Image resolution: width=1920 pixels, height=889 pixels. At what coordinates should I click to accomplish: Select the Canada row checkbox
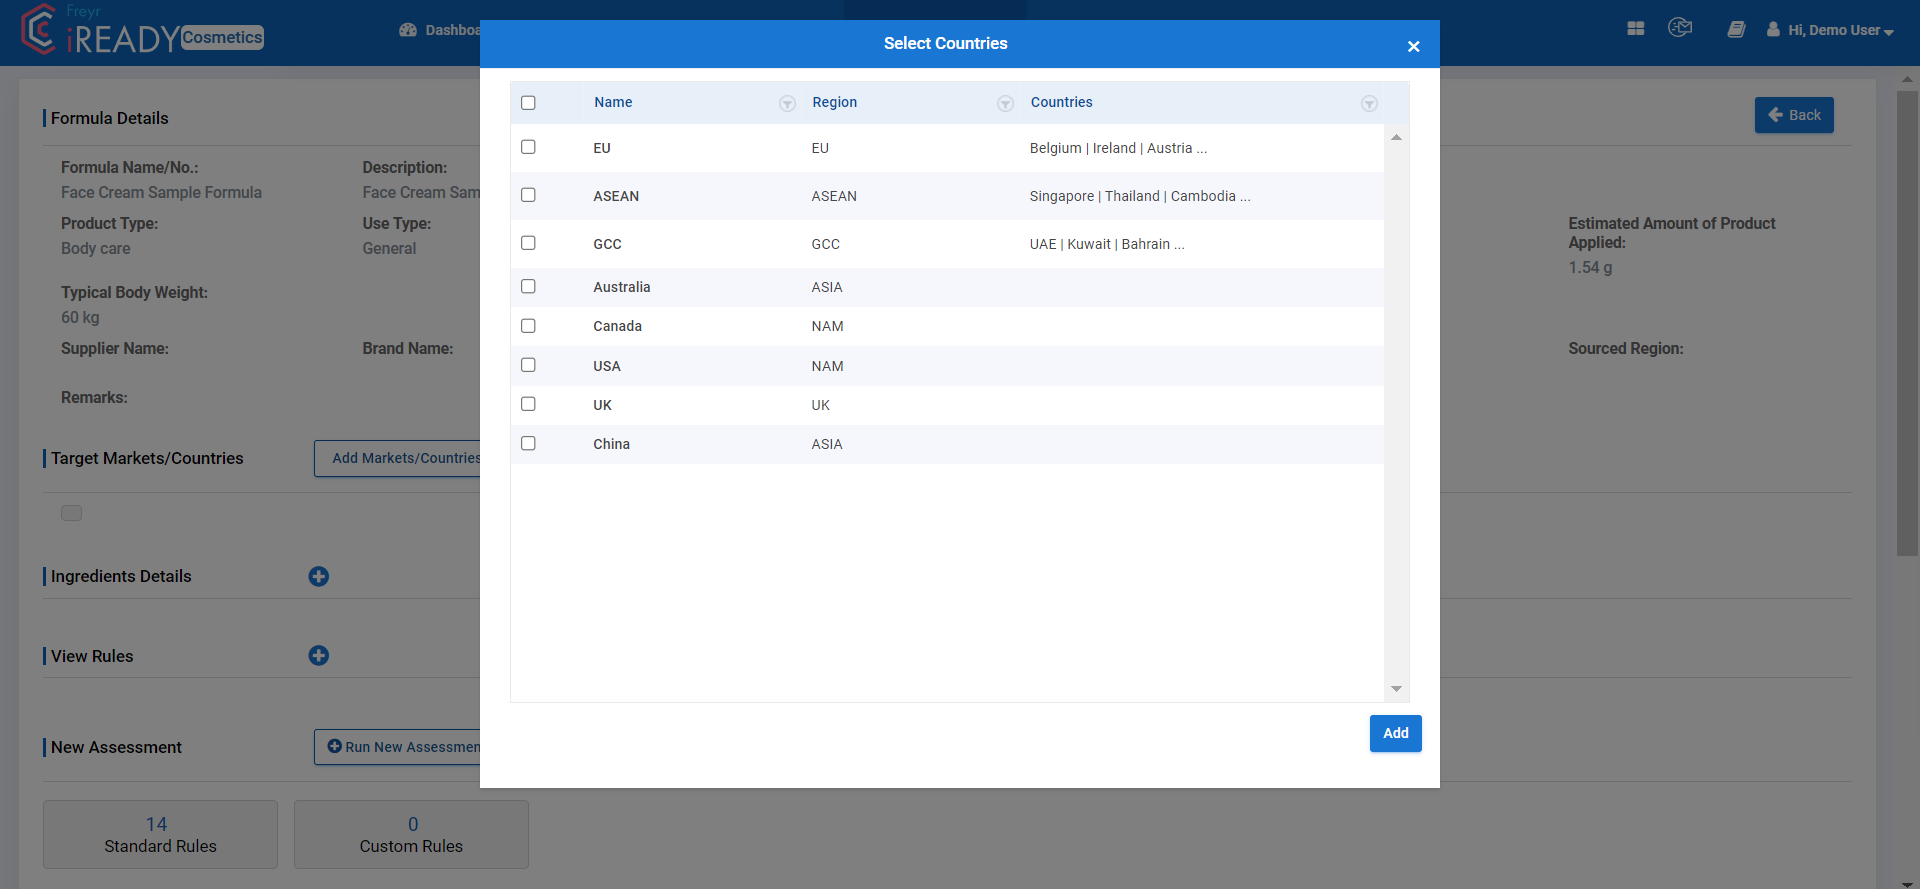coord(528,326)
